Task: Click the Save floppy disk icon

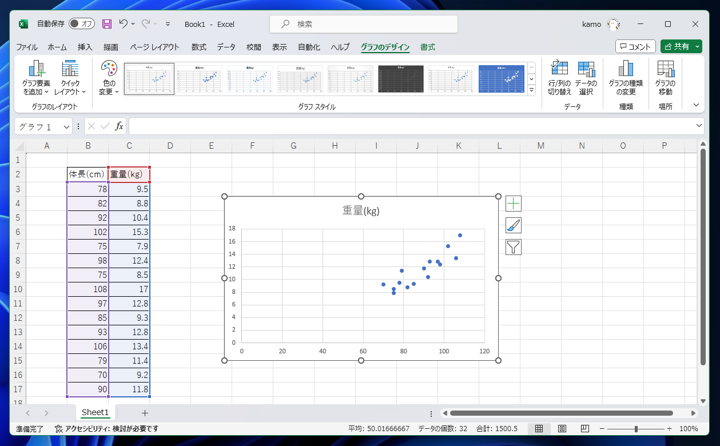Action: [107, 24]
